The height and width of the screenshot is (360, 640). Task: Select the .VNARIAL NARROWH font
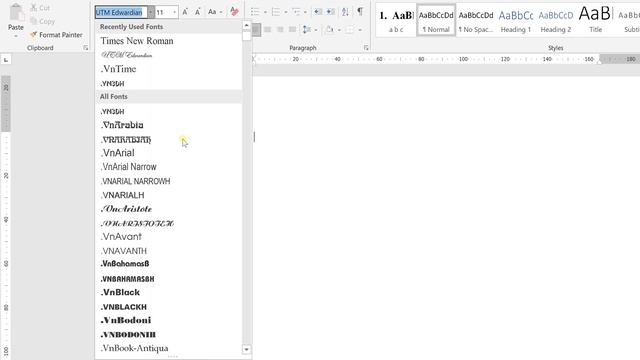click(x=169, y=181)
